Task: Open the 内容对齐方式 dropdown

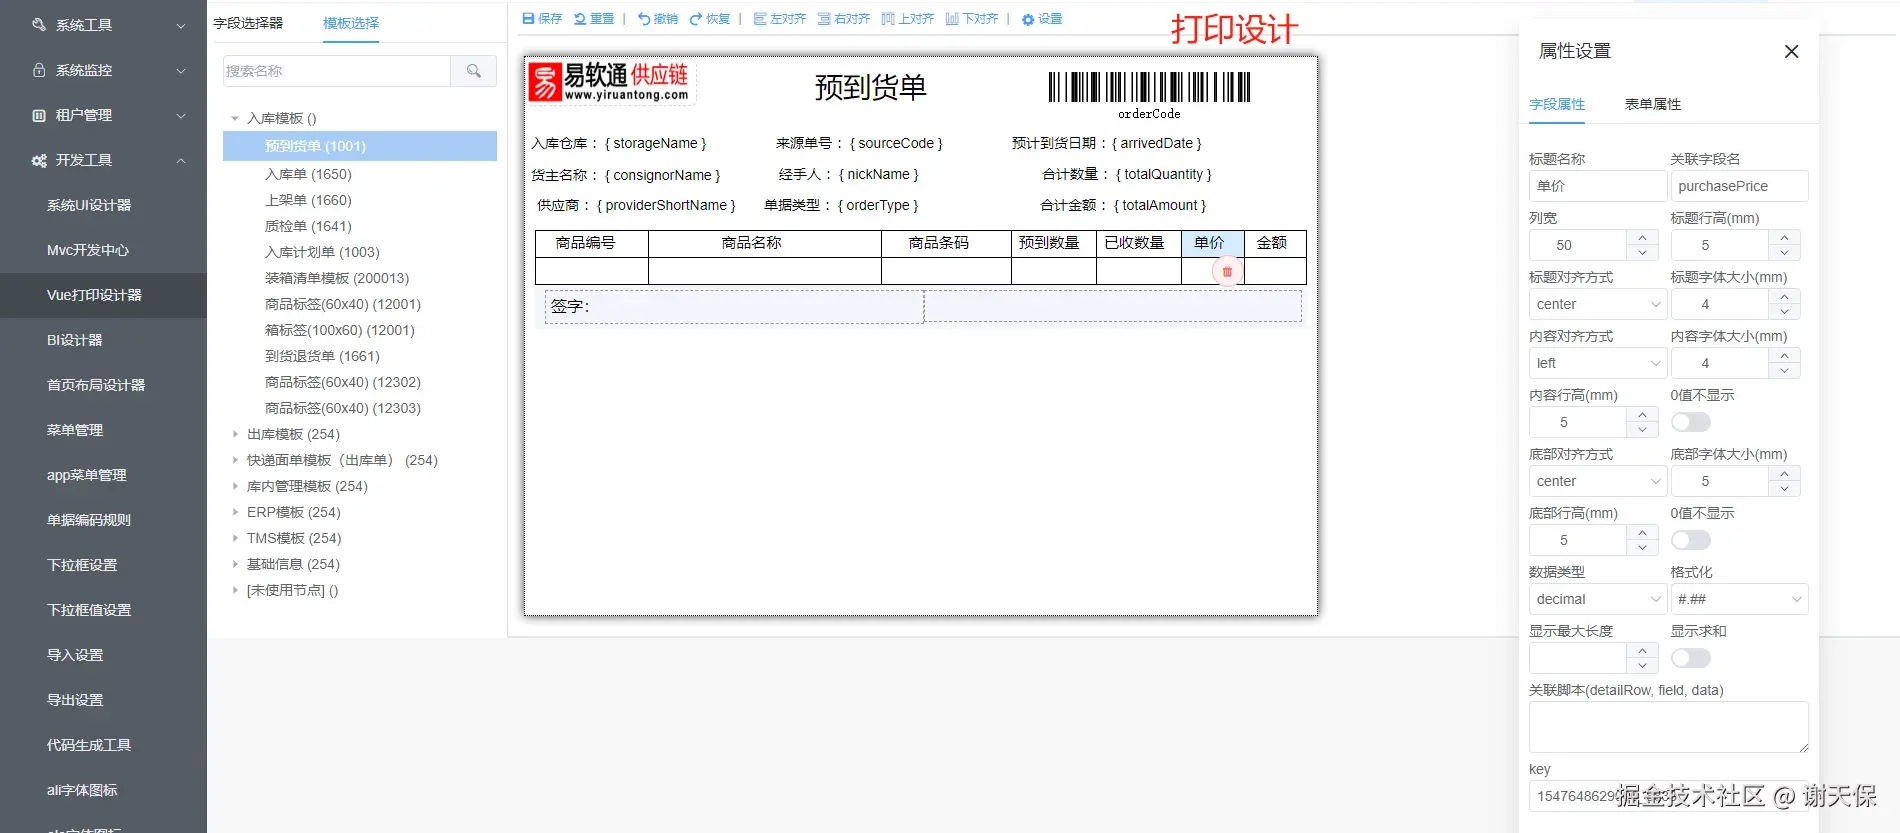Action: point(1598,363)
